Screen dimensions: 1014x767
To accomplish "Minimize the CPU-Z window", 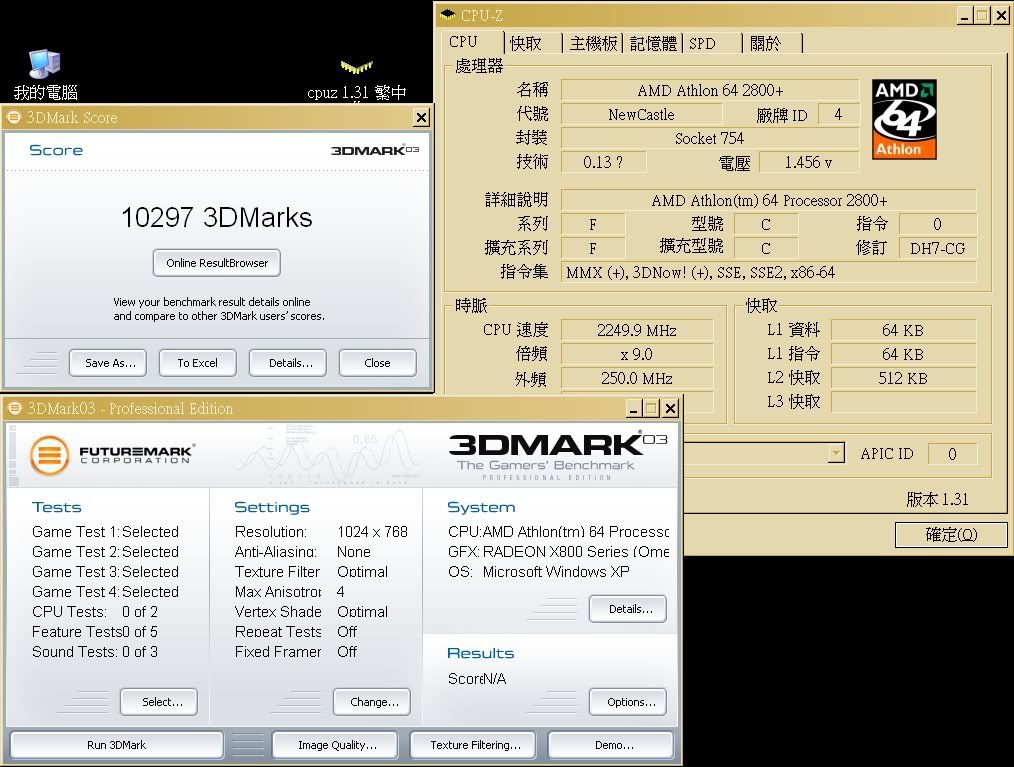I will tap(964, 16).
